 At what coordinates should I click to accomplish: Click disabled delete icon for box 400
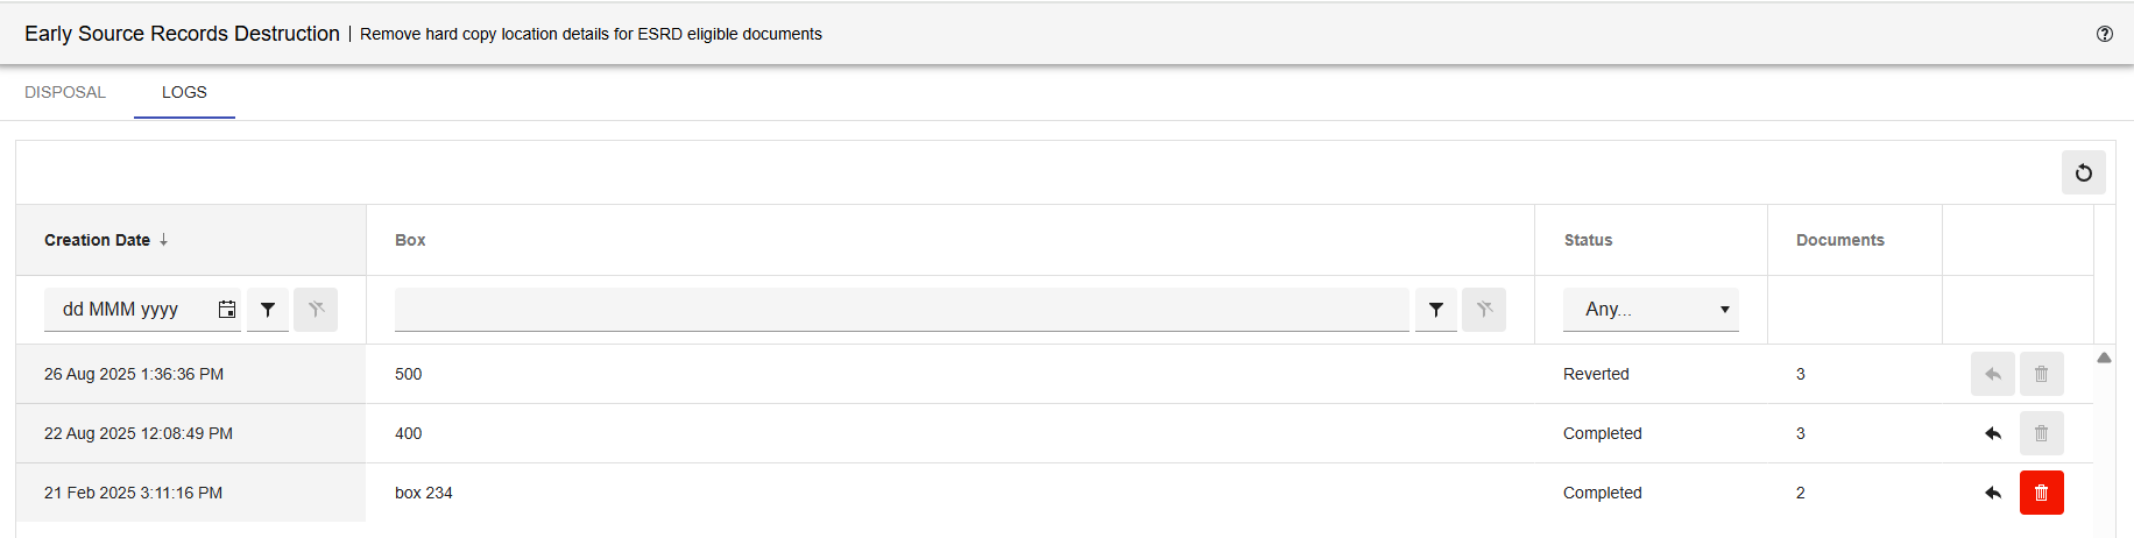click(x=2041, y=433)
